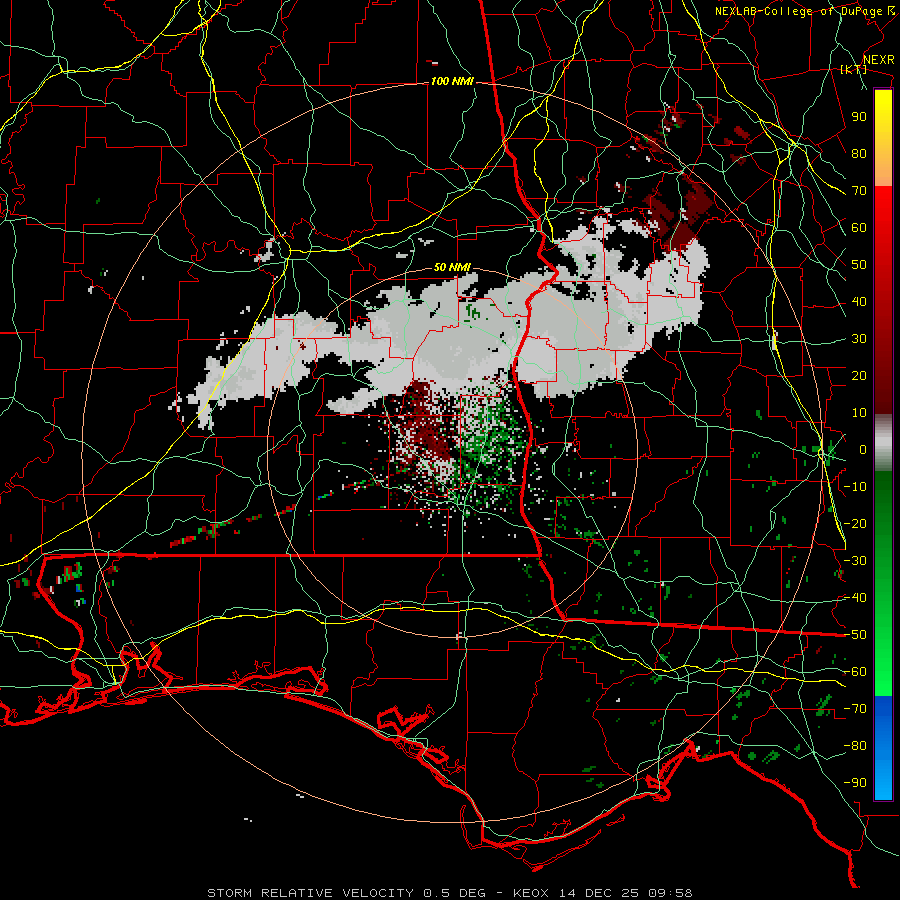900x900 pixels.
Task: Click the NEXR label above the color scale
Action: tap(879, 60)
